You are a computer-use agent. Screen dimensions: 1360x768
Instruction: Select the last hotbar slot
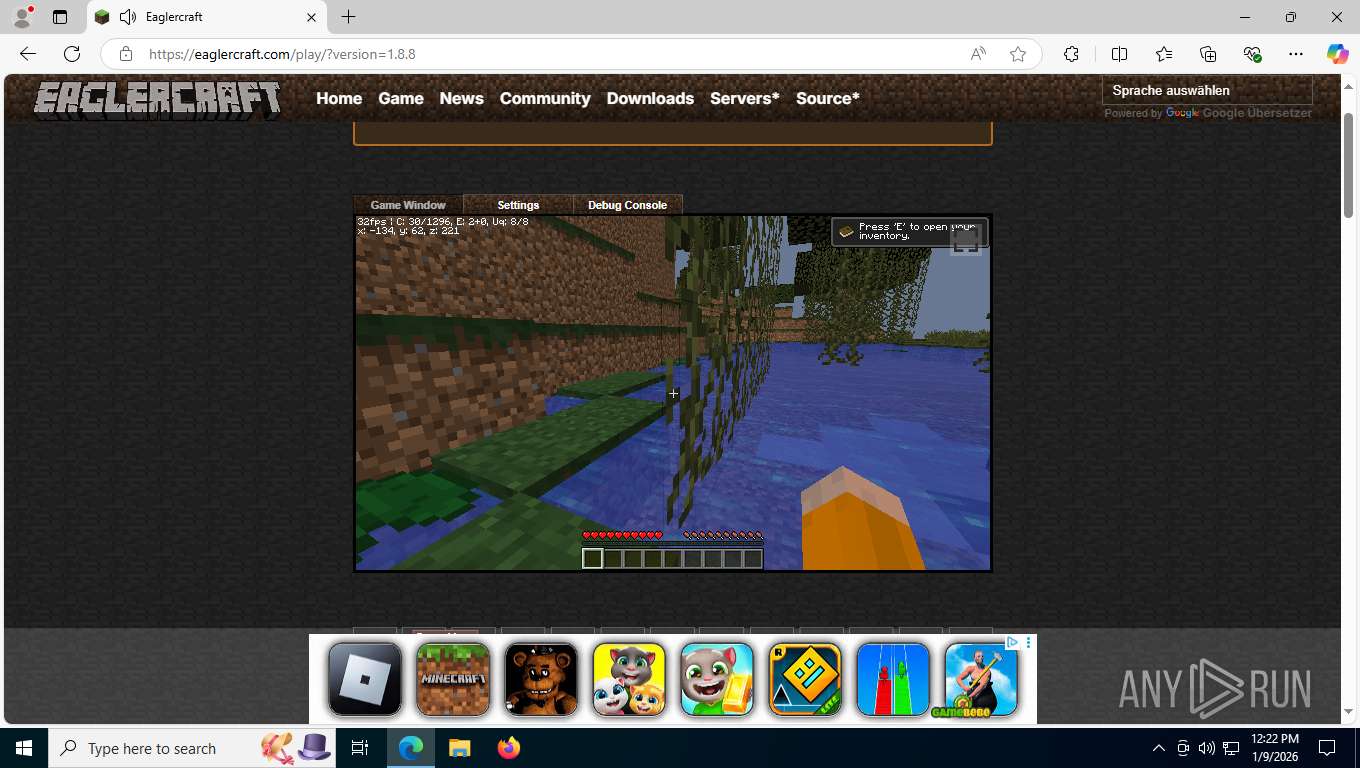[x=753, y=559]
